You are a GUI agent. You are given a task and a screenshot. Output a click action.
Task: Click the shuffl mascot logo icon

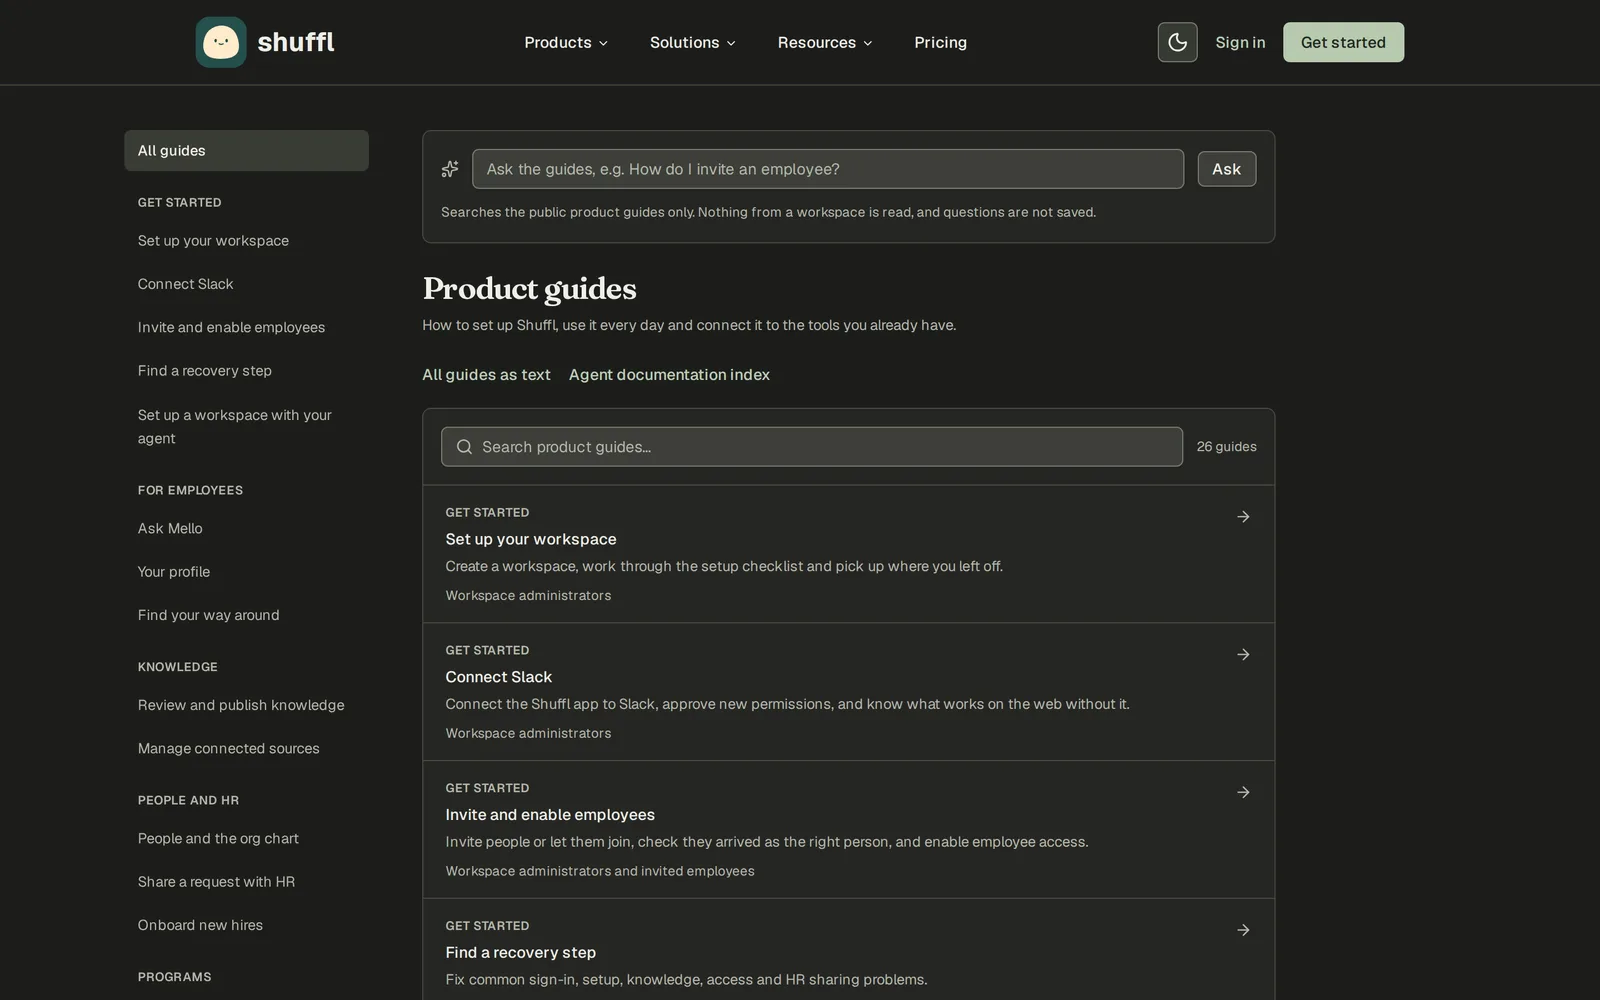point(221,42)
